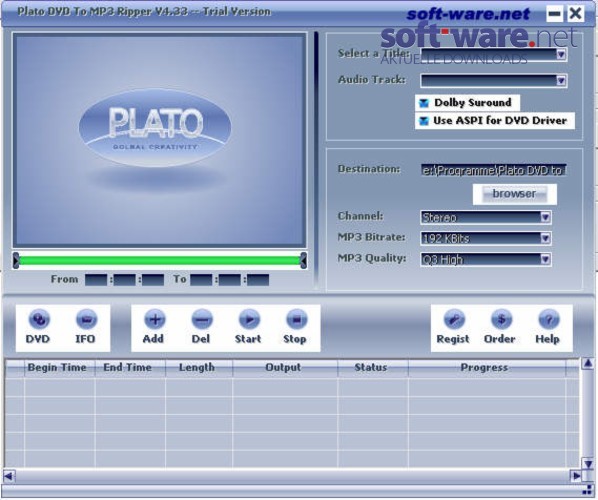Screen dimensions: 598x500
Task: Click the Output column header
Action: (285, 368)
